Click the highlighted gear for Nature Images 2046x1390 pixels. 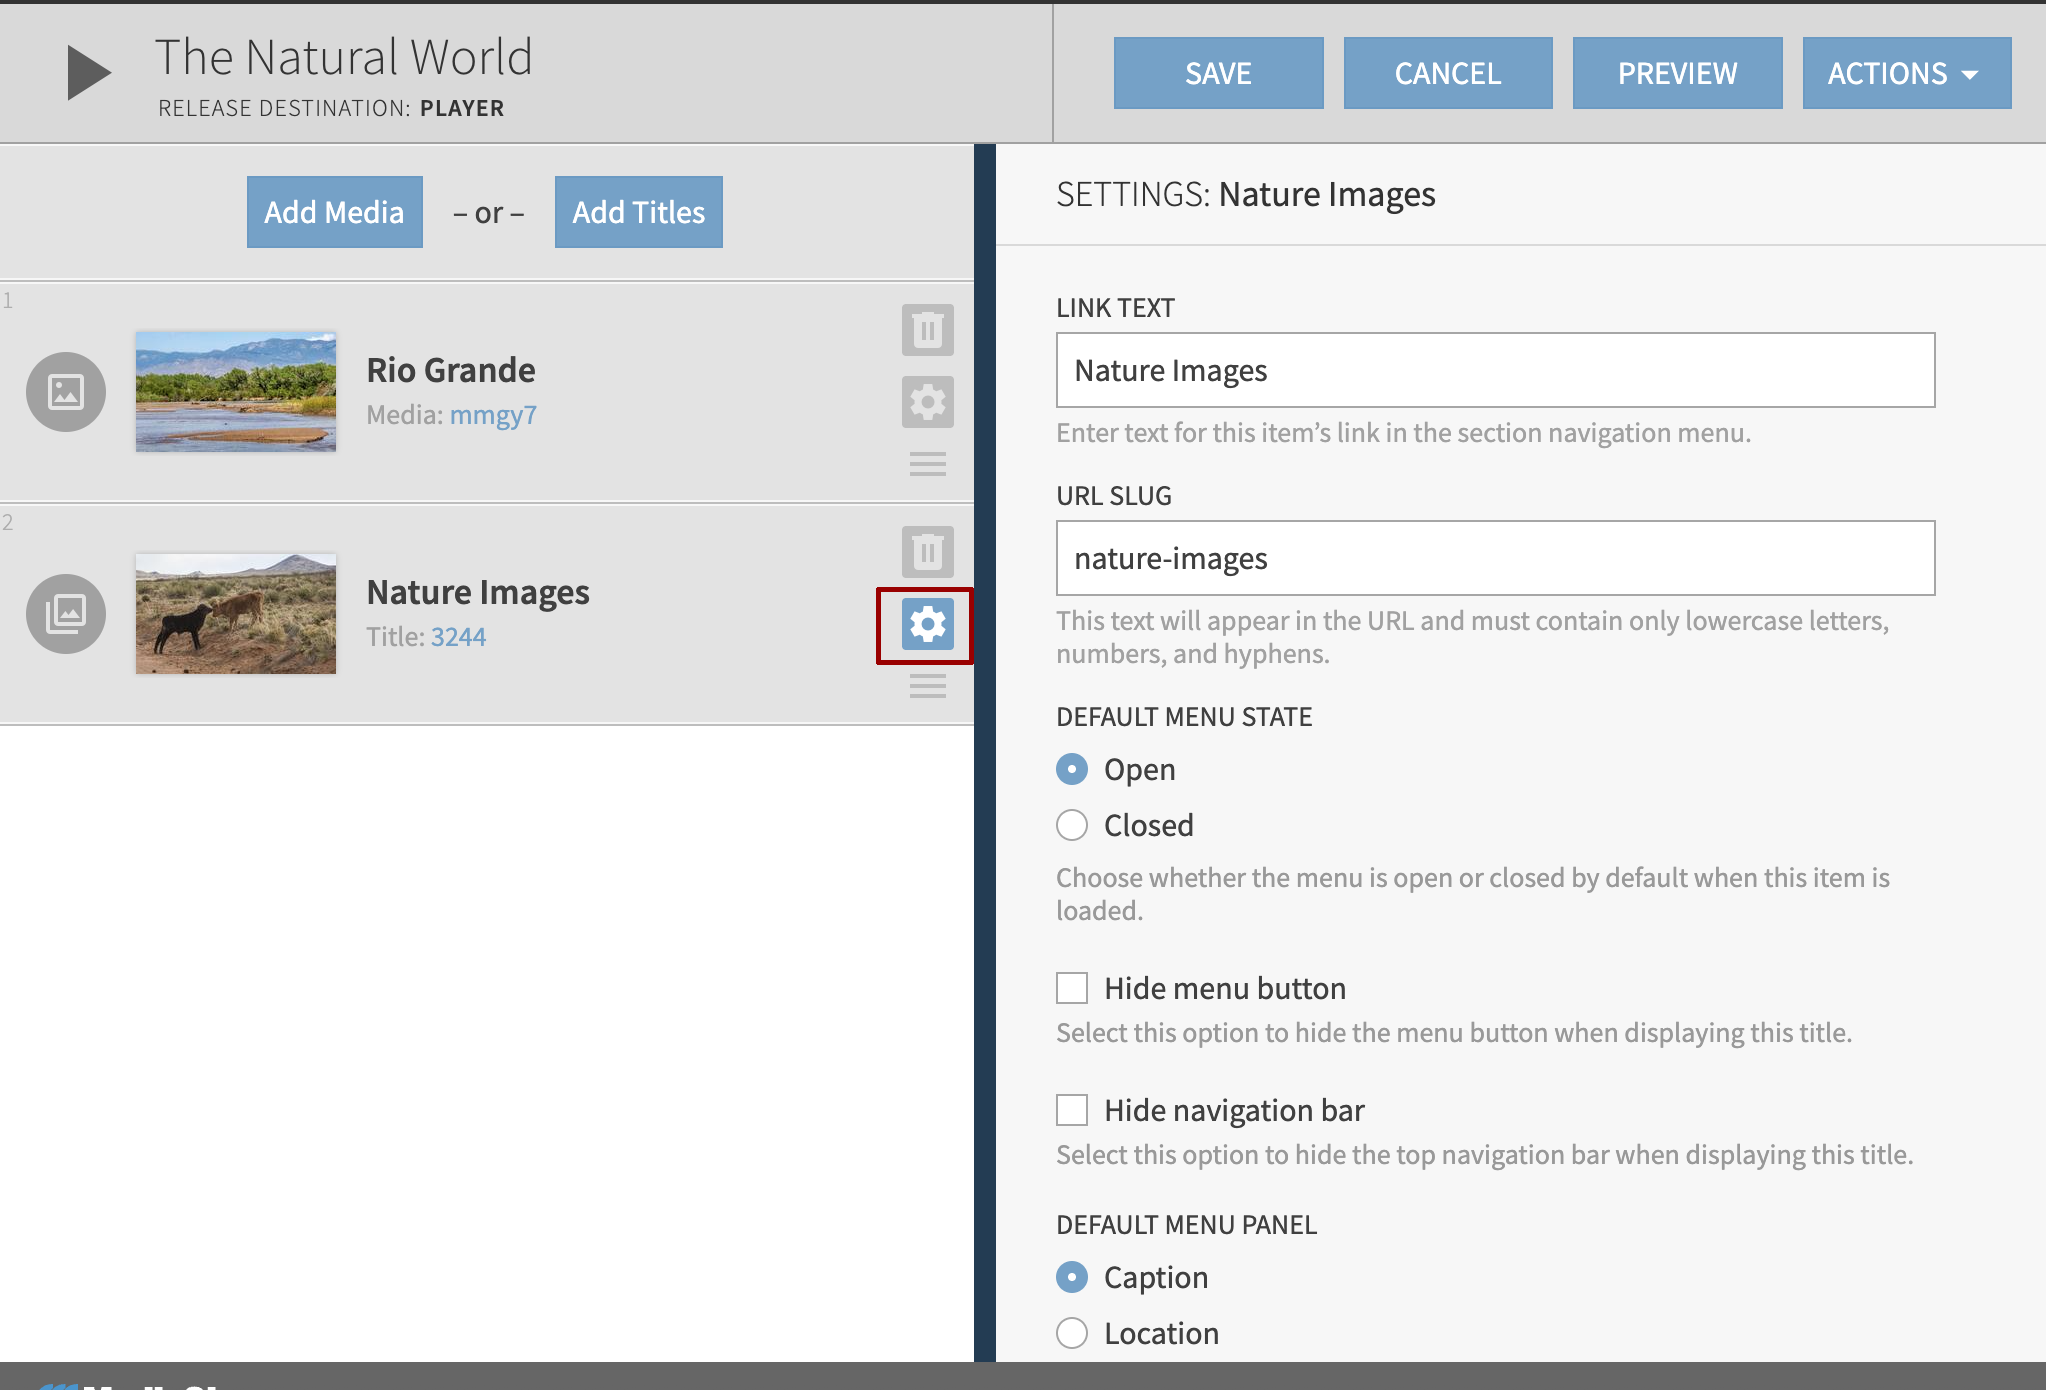pyautogui.click(x=927, y=625)
